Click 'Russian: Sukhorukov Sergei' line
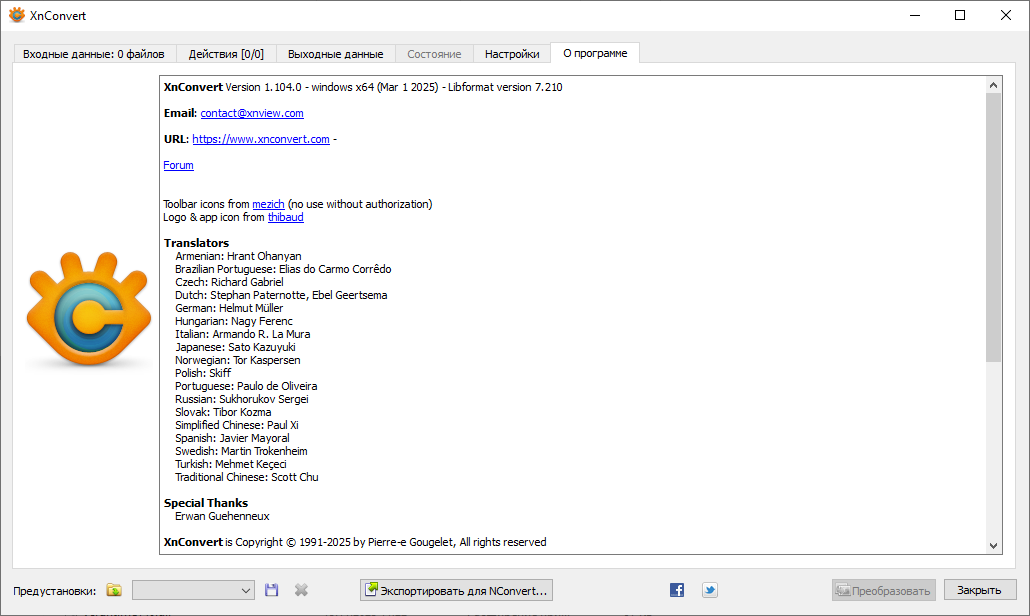The image size is (1030, 616). [242, 399]
